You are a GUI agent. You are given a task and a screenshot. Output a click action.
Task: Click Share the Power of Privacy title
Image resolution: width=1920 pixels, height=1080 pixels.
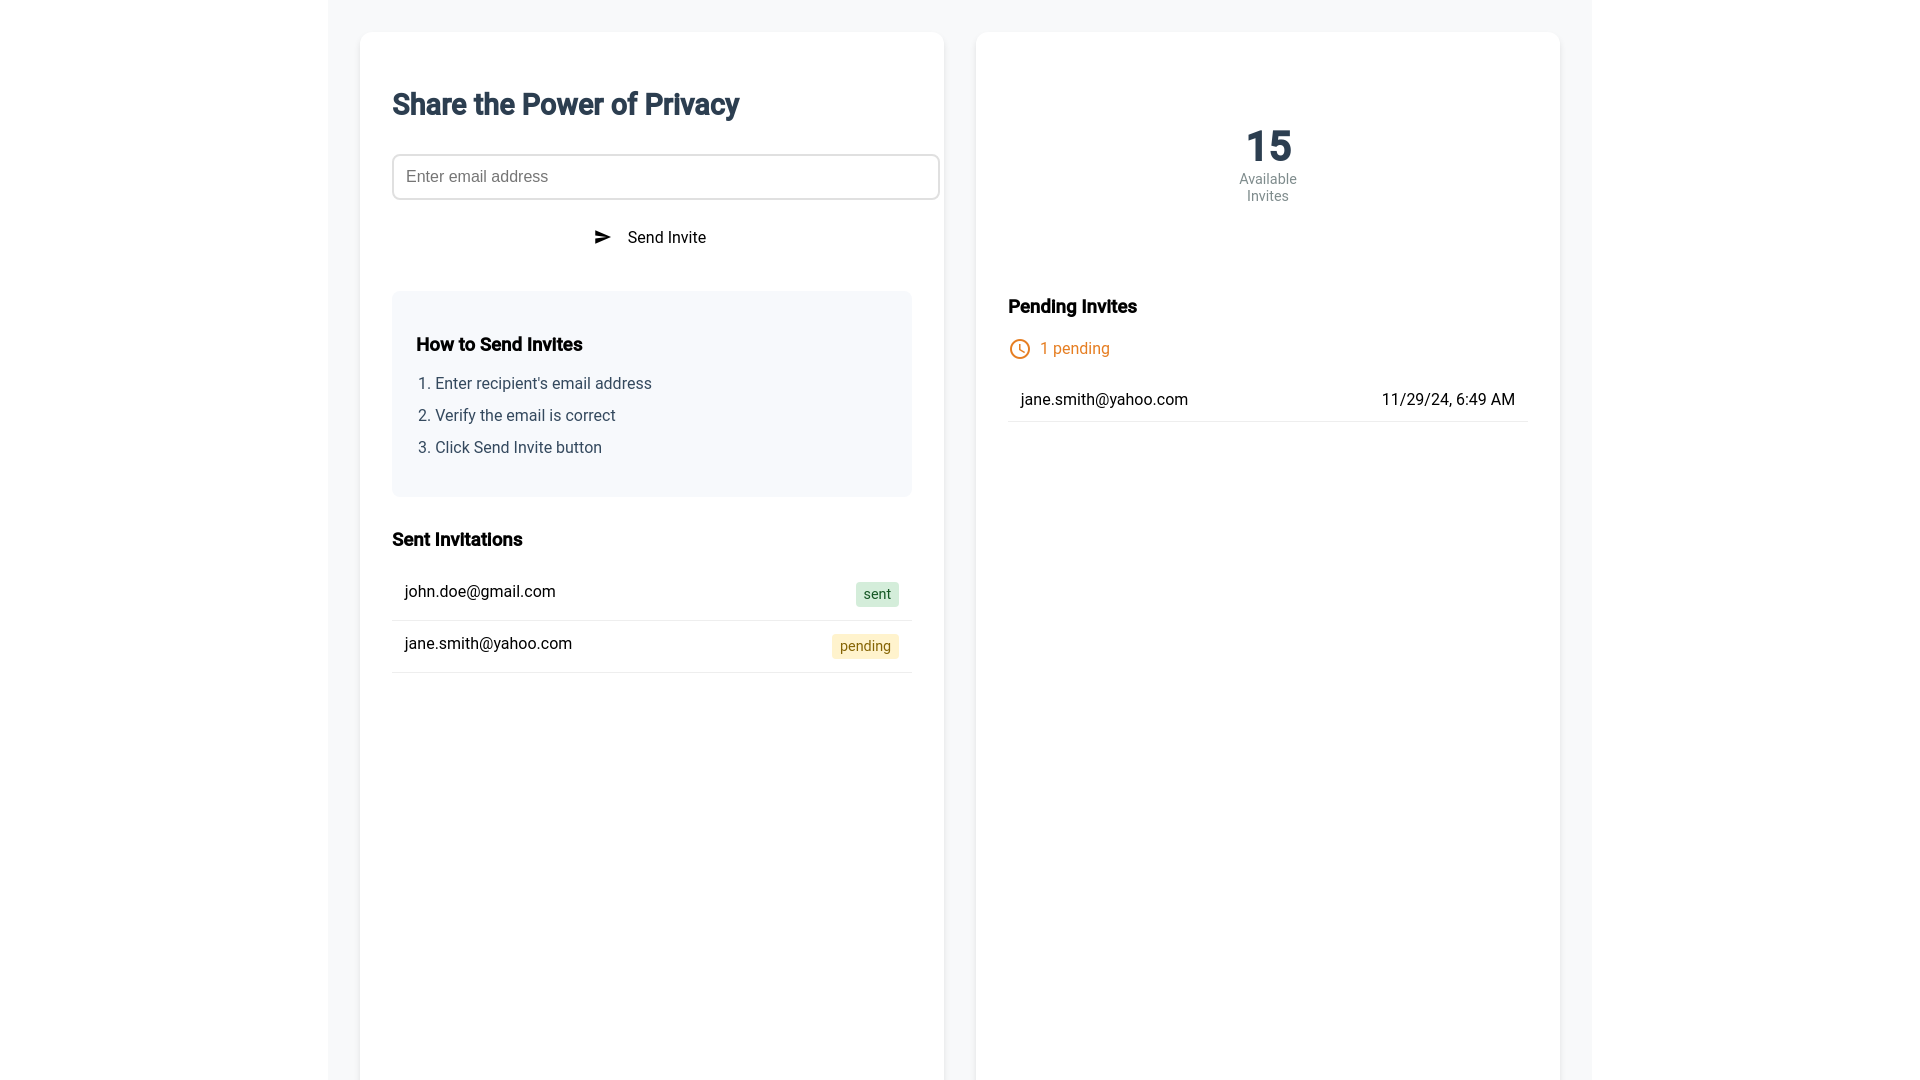point(565,105)
